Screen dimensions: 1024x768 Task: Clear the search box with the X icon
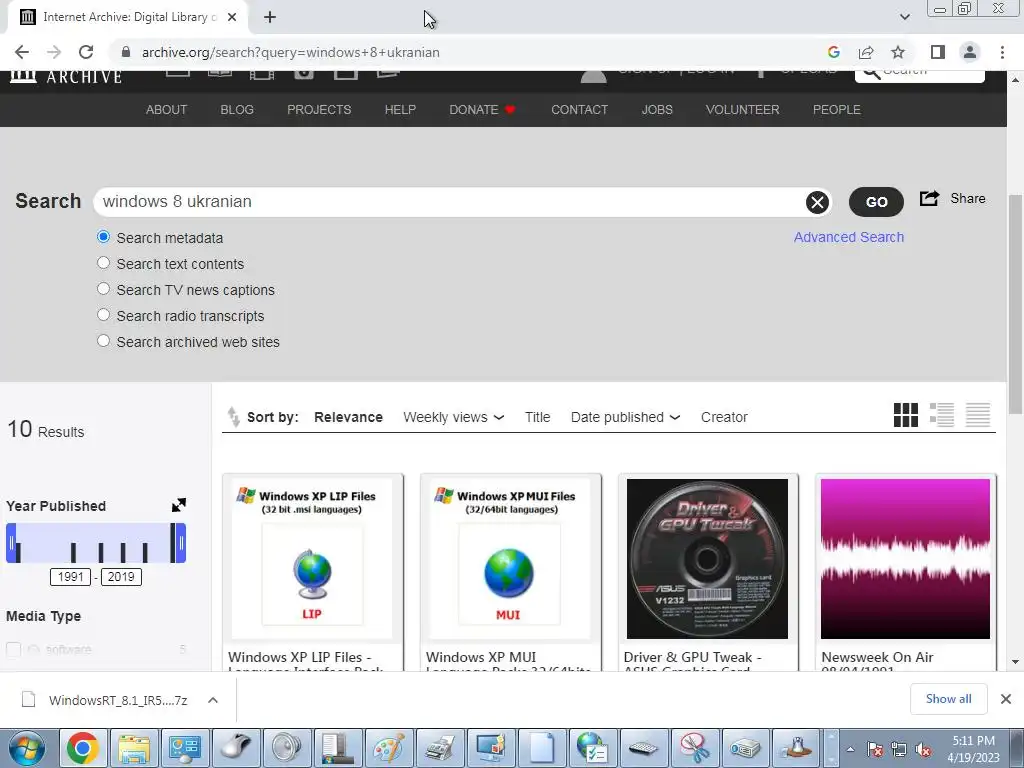[x=817, y=202]
